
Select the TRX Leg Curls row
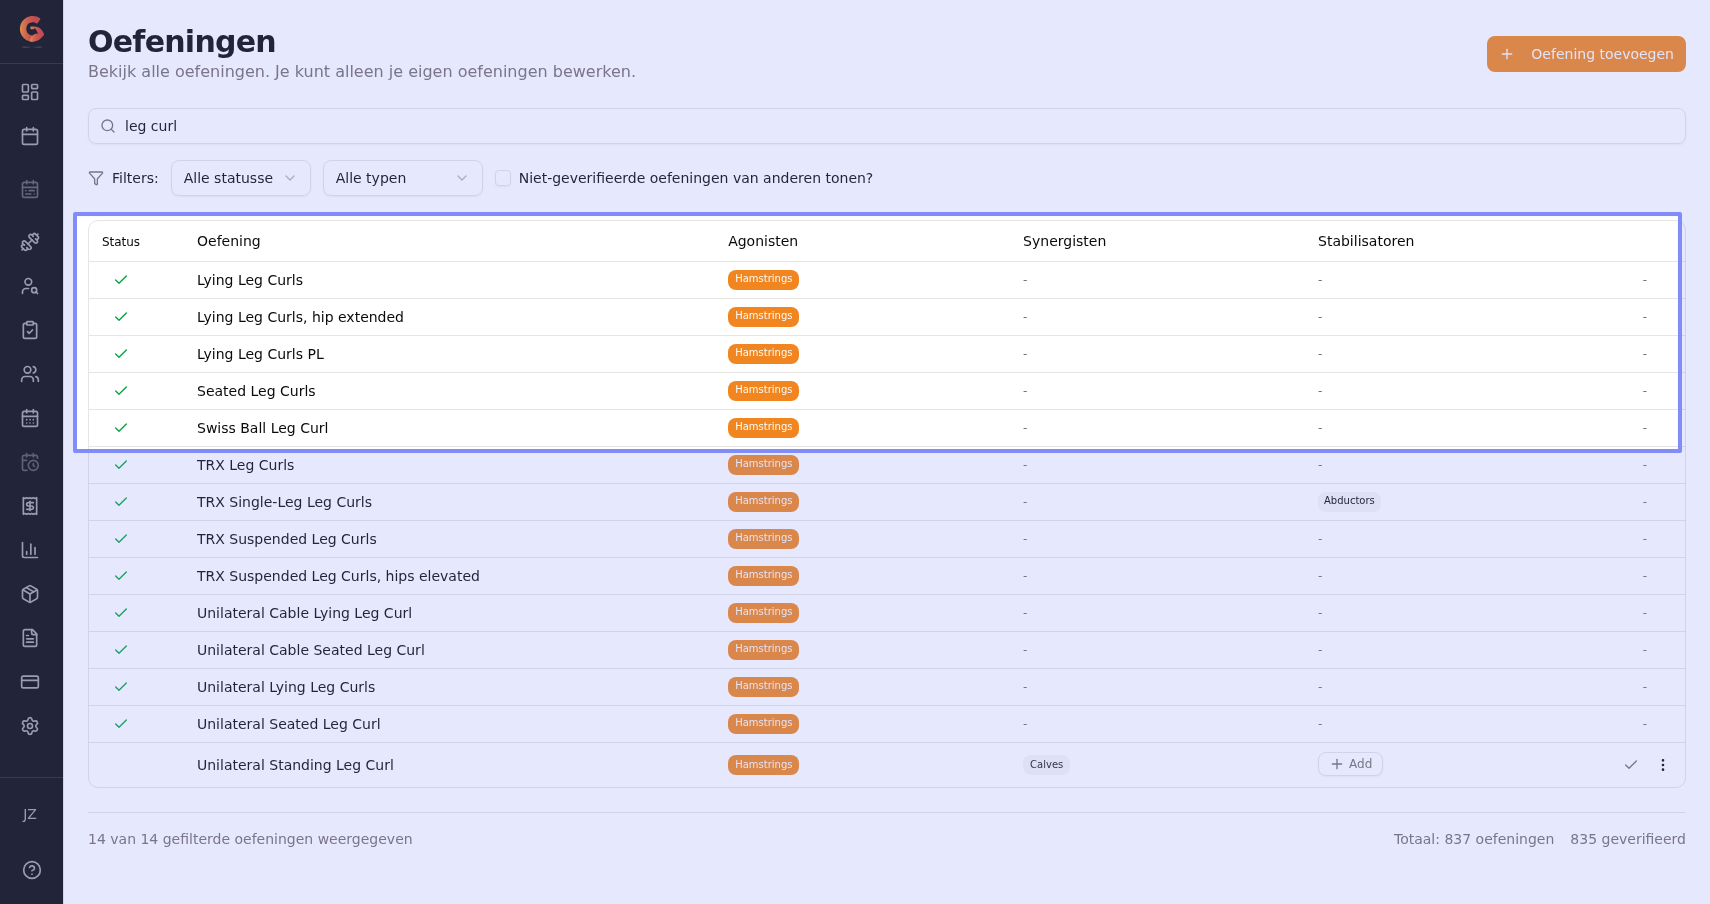coord(887,465)
